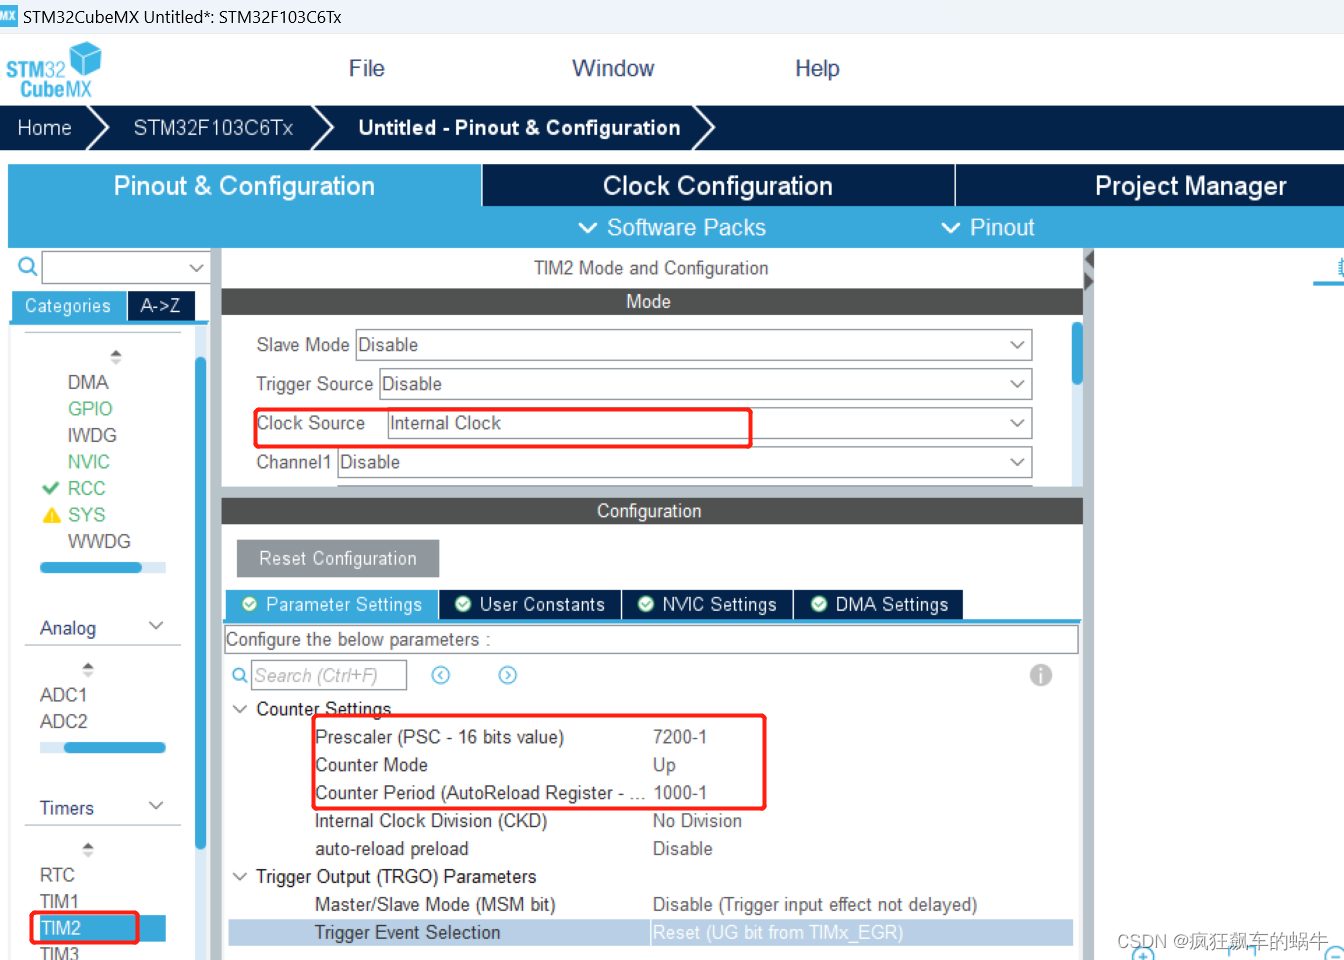Switch to Pinout & Configuration tab
Screen dimensions: 1344x960
(245, 186)
